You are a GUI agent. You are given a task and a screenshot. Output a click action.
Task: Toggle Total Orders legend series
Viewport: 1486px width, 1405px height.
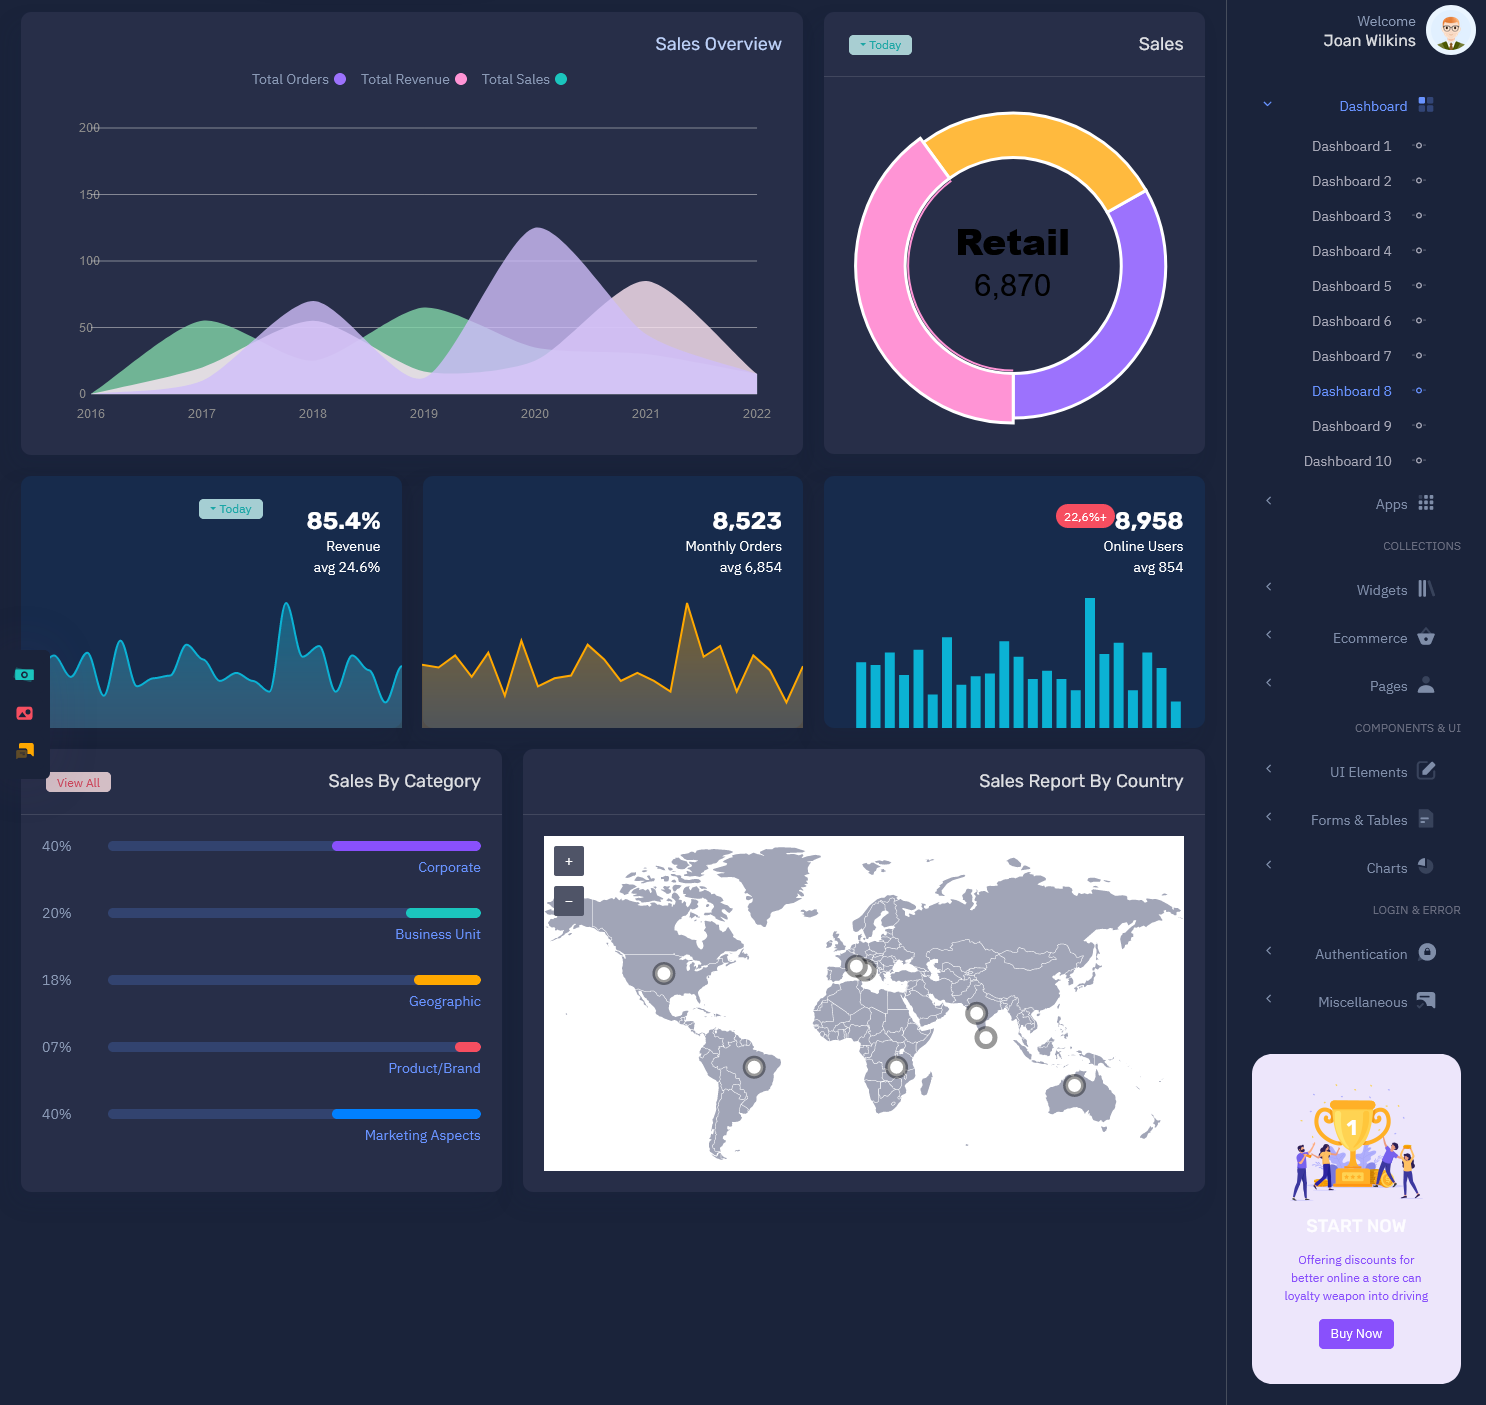tap(298, 79)
